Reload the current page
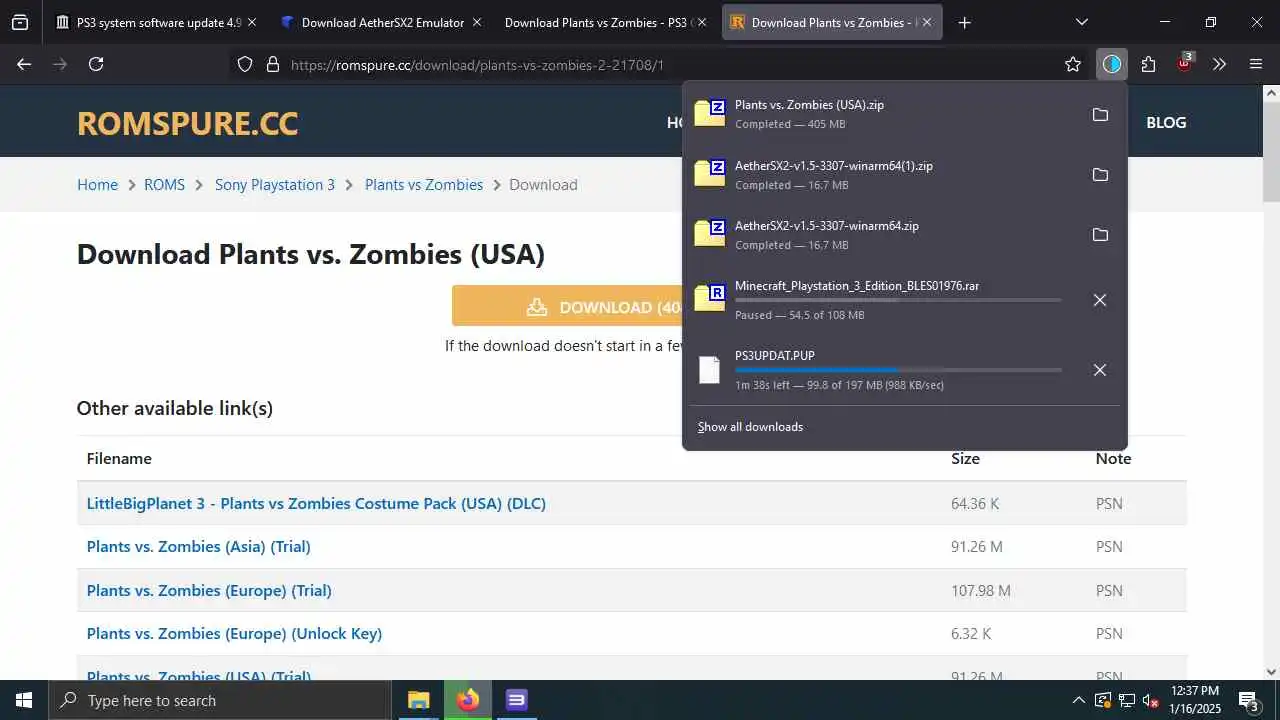1280x720 pixels. point(96,64)
